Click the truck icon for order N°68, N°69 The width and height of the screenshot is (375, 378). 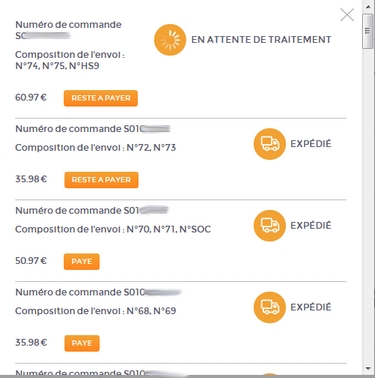[x=270, y=307]
